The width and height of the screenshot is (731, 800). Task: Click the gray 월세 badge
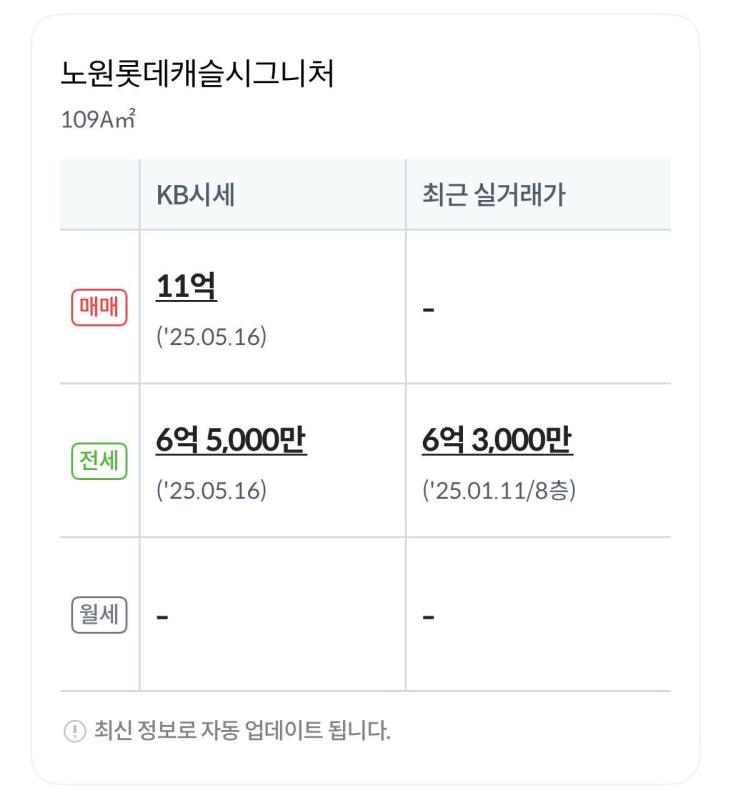pyautogui.click(x=99, y=615)
